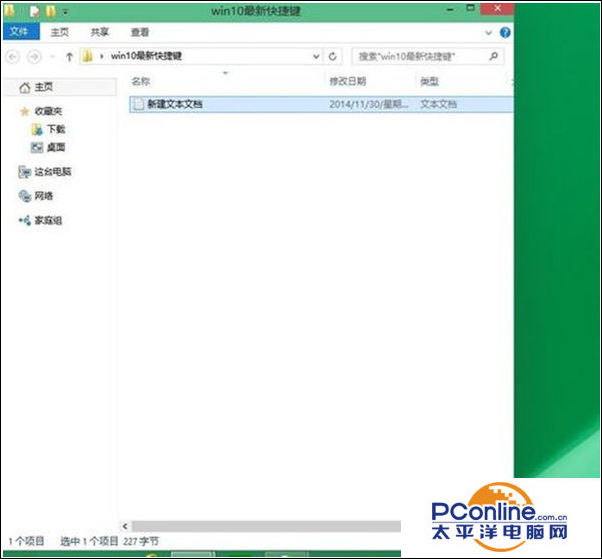Expand the address bar history dropdown

pos(316,57)
